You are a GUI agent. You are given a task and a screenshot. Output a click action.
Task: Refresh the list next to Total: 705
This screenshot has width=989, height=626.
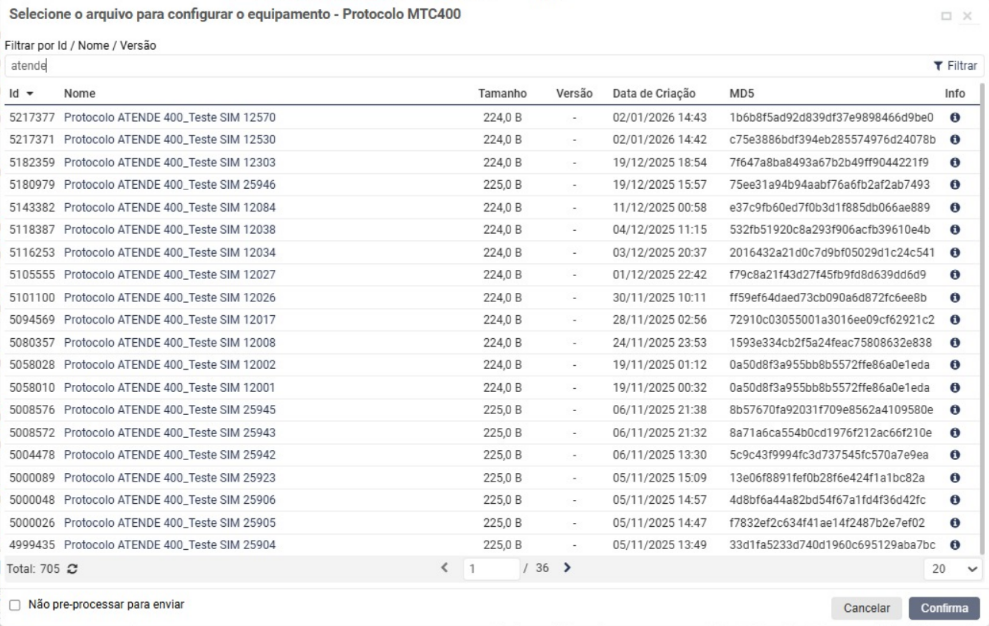click(x=73, y=569)
